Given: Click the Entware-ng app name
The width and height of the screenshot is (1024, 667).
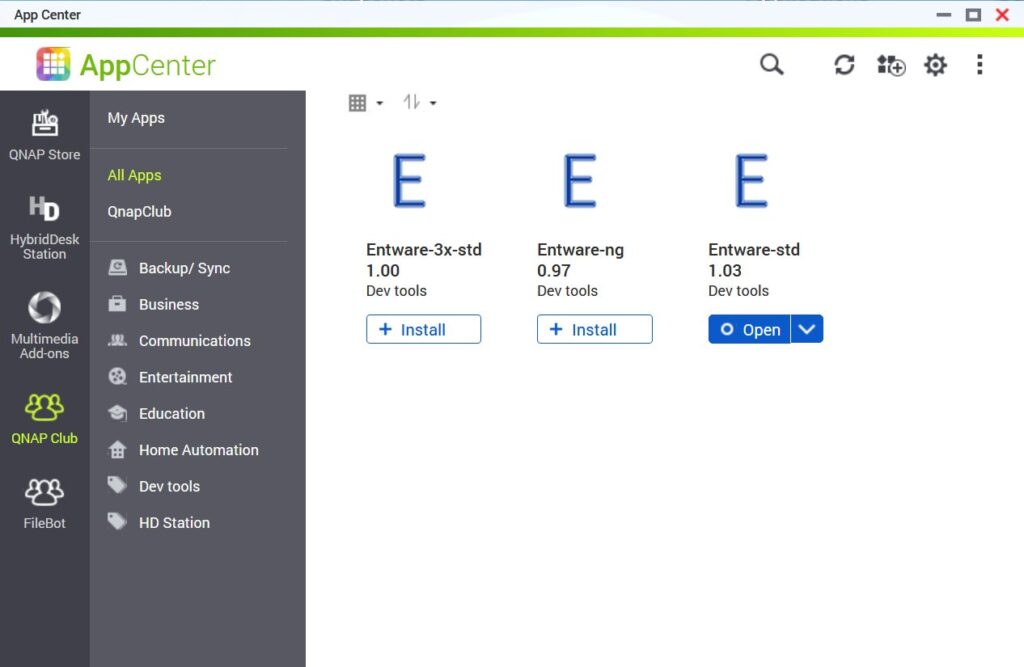Looking at the screenshot, I should point(581,250).
